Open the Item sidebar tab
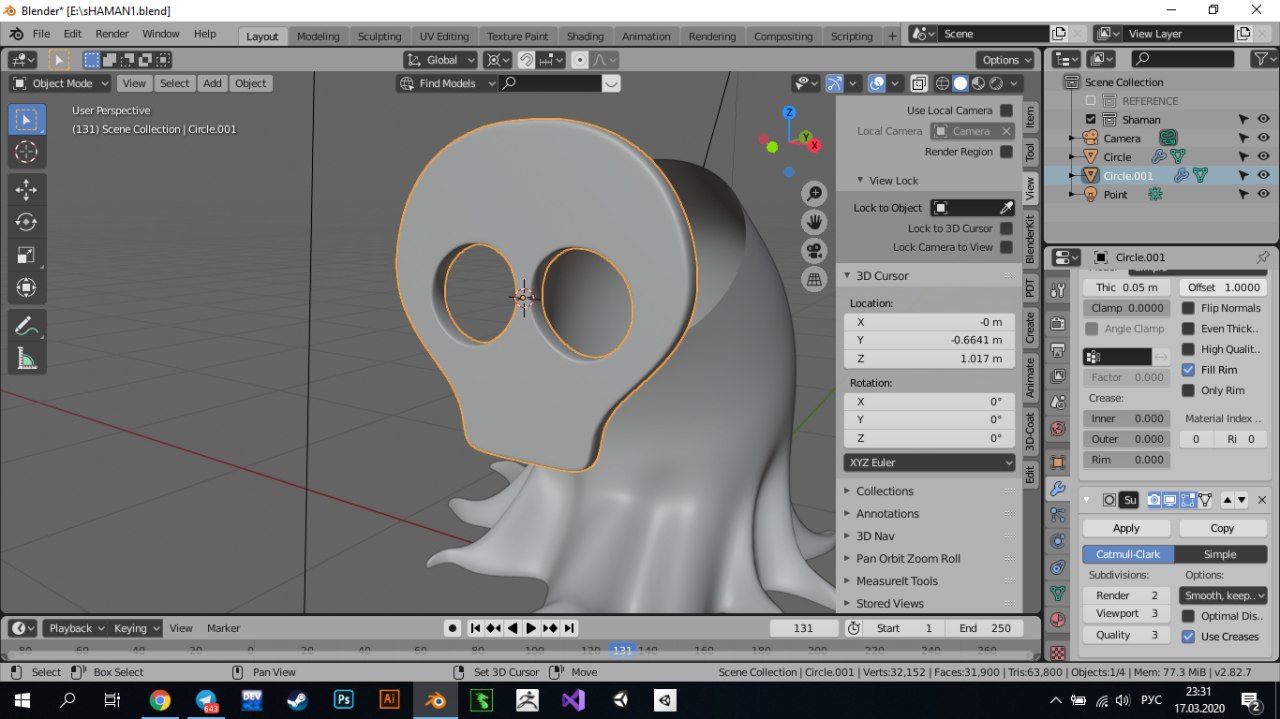 (x=1031, y=118)
